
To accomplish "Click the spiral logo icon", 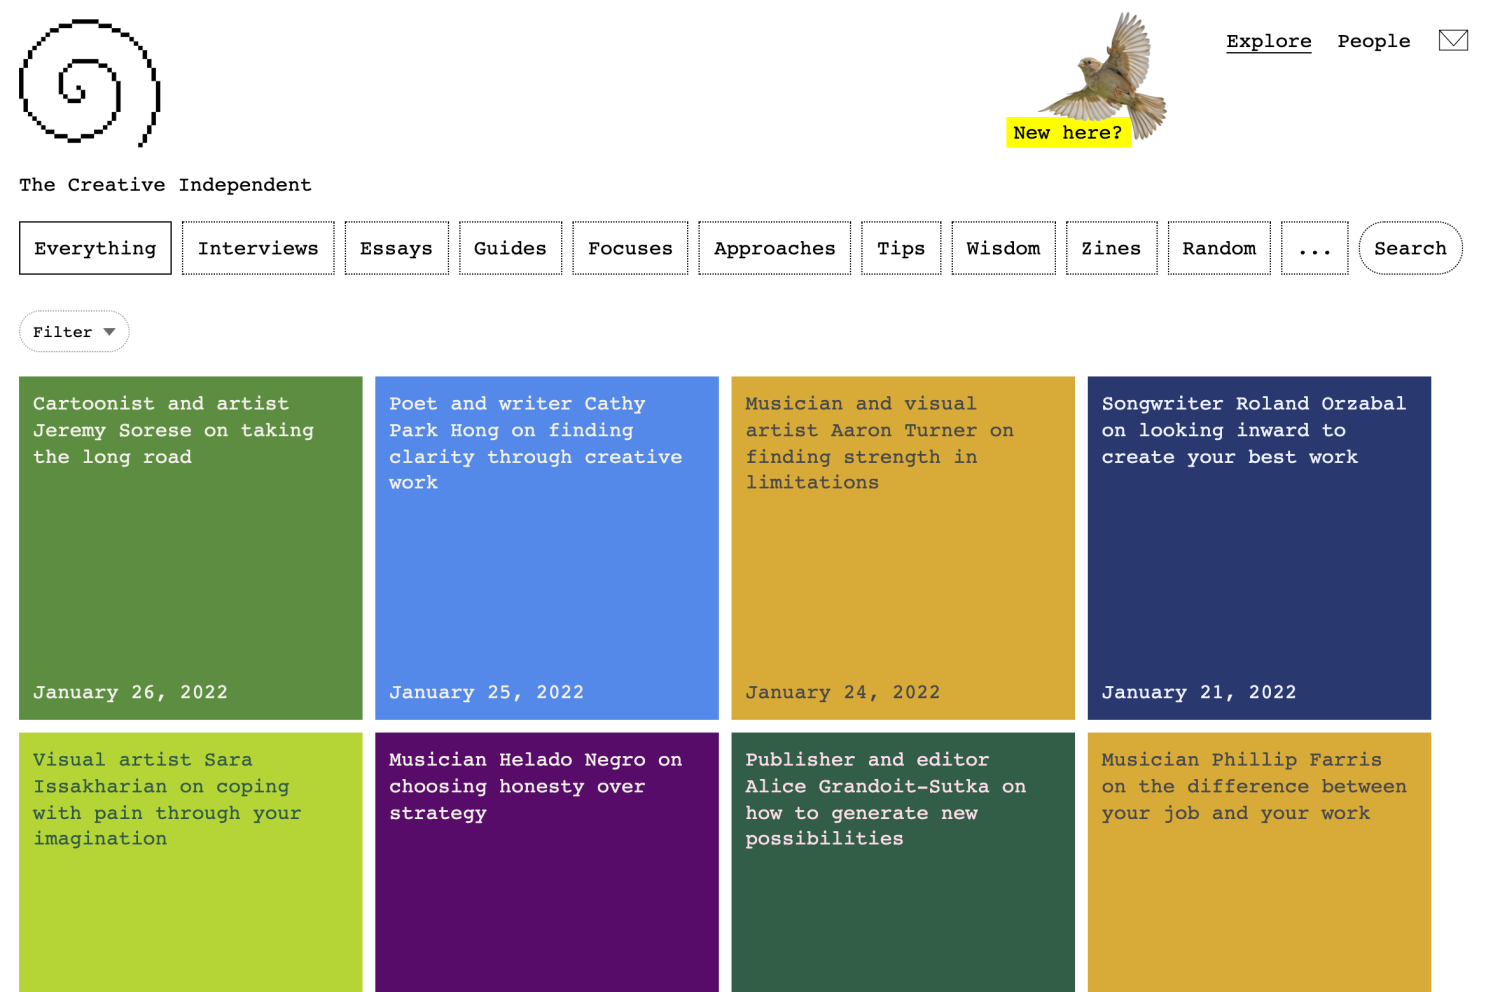I will (x=89, y=83).
